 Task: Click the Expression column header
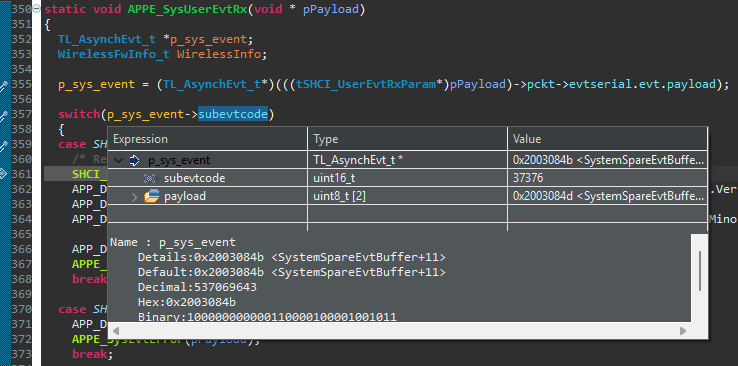(208, 139)
